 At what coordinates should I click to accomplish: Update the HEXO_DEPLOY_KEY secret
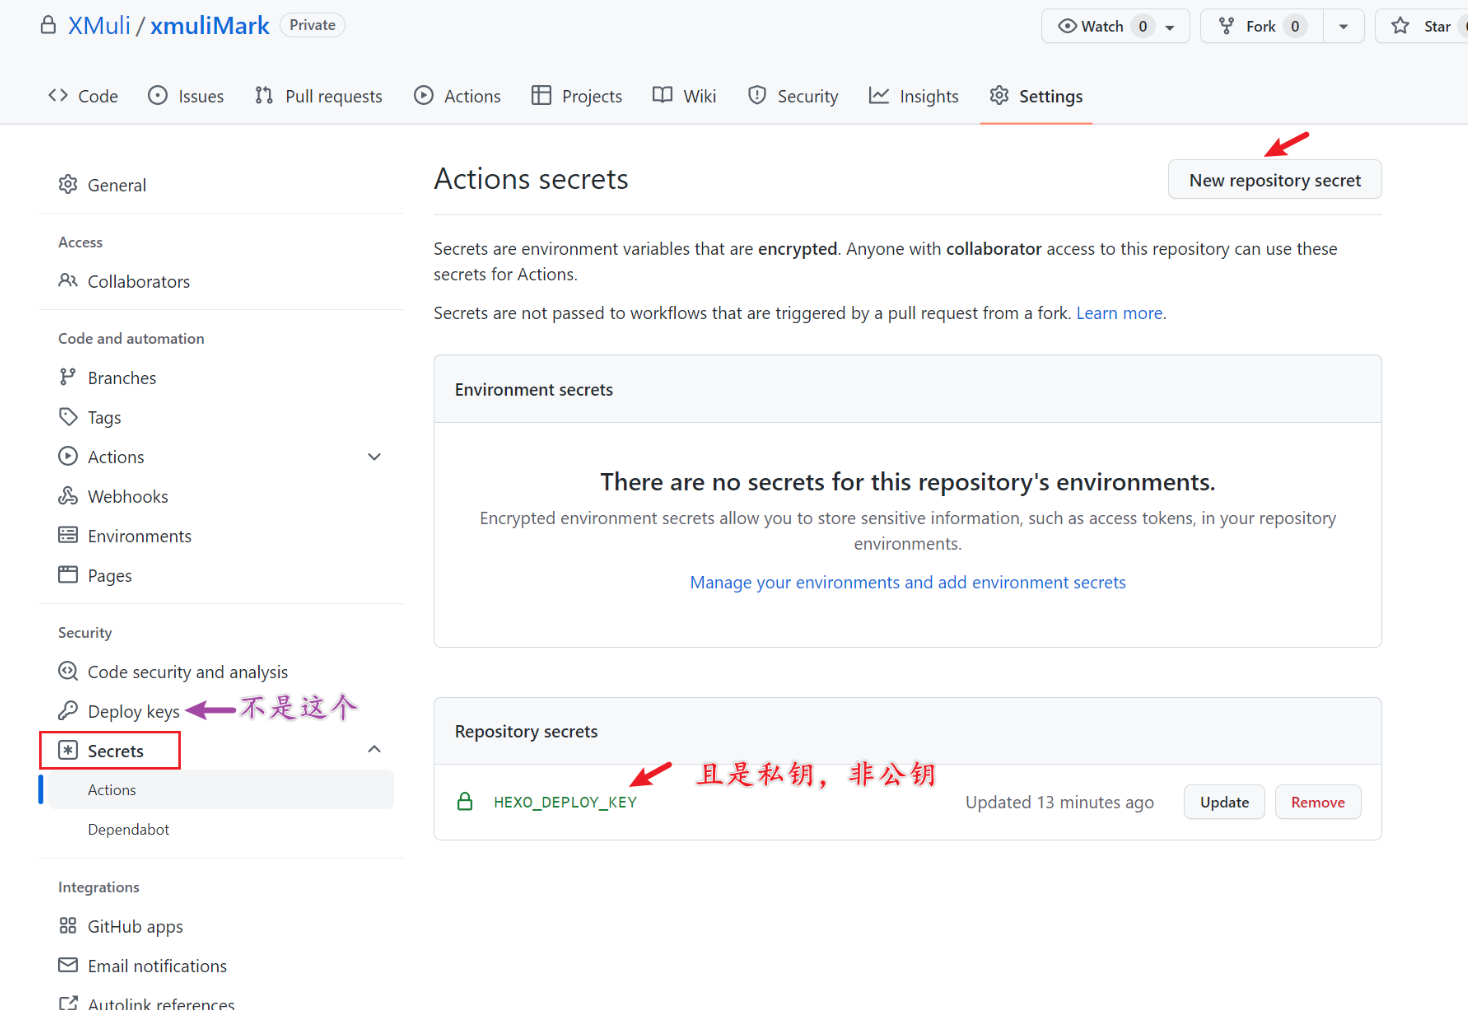coord(1225,802)
